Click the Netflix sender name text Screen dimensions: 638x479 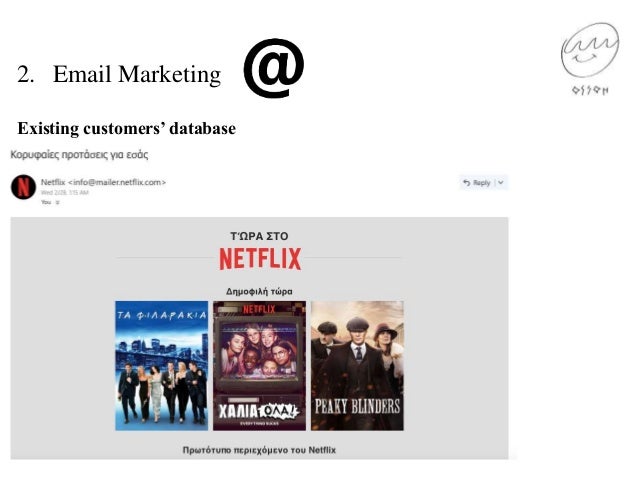(53, 182)
